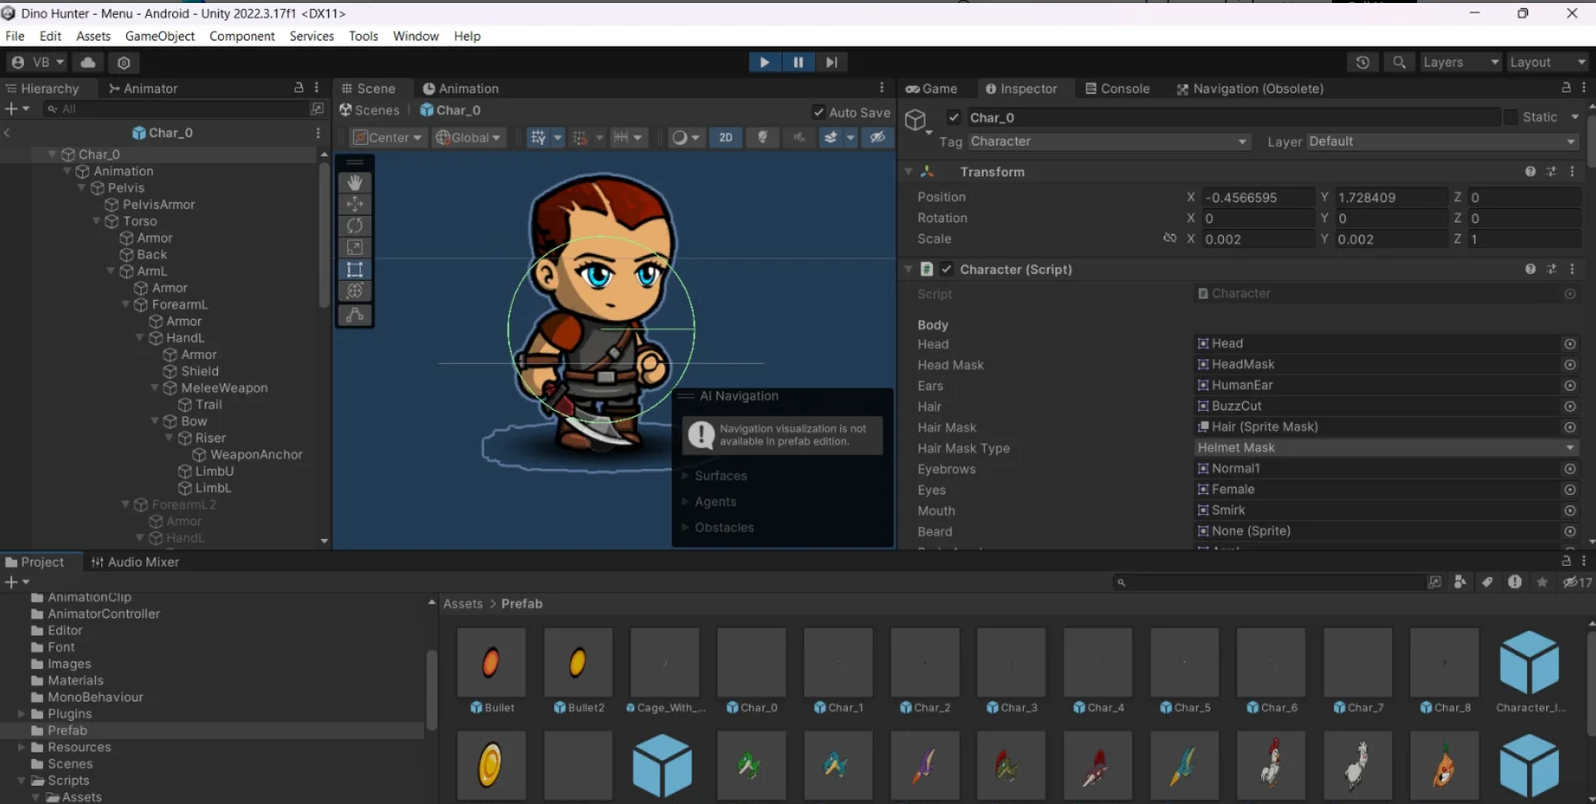This screenshot has width=1596, height=804.
Task: Open Global handle rotation dropdown
Action: point(468,137)
